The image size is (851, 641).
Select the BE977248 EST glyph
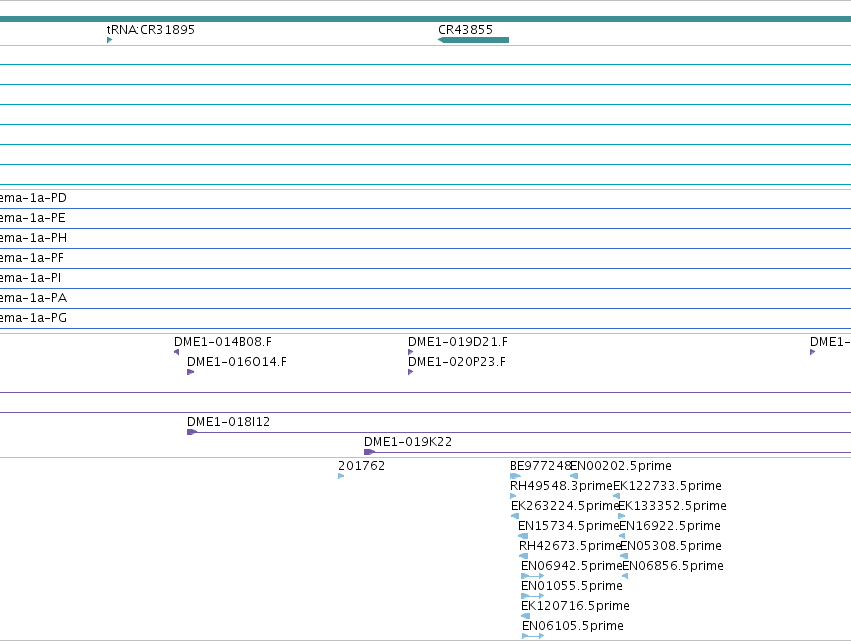click(516, 476)
